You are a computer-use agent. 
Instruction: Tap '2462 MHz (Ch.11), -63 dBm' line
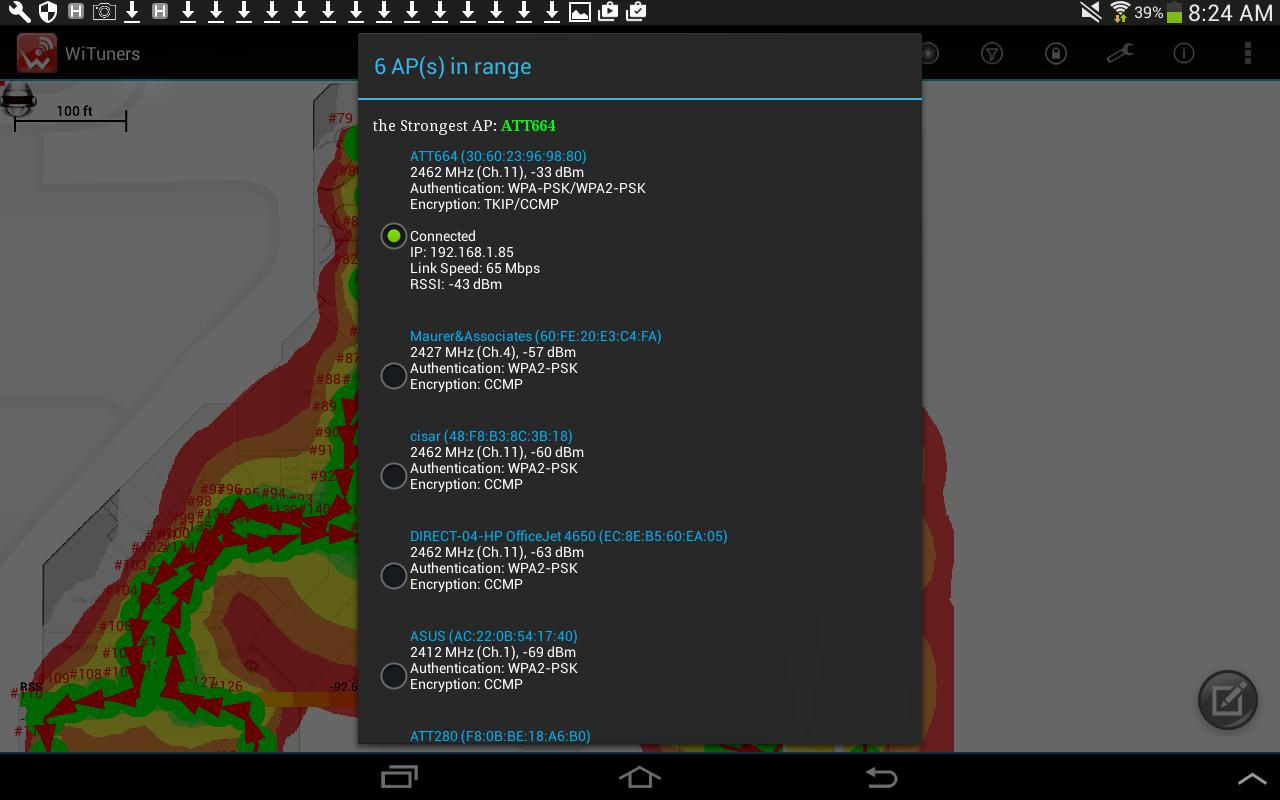coord(497,552)
